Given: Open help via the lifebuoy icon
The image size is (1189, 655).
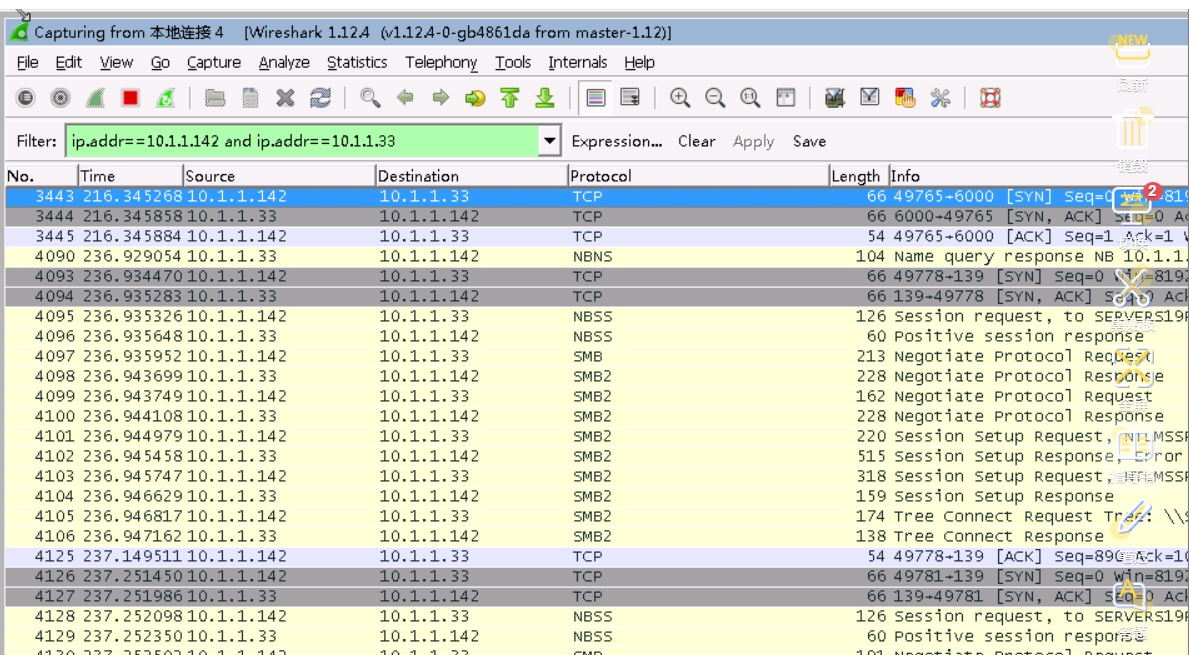Looking at the screenshot, I should (x=990, y=98).
